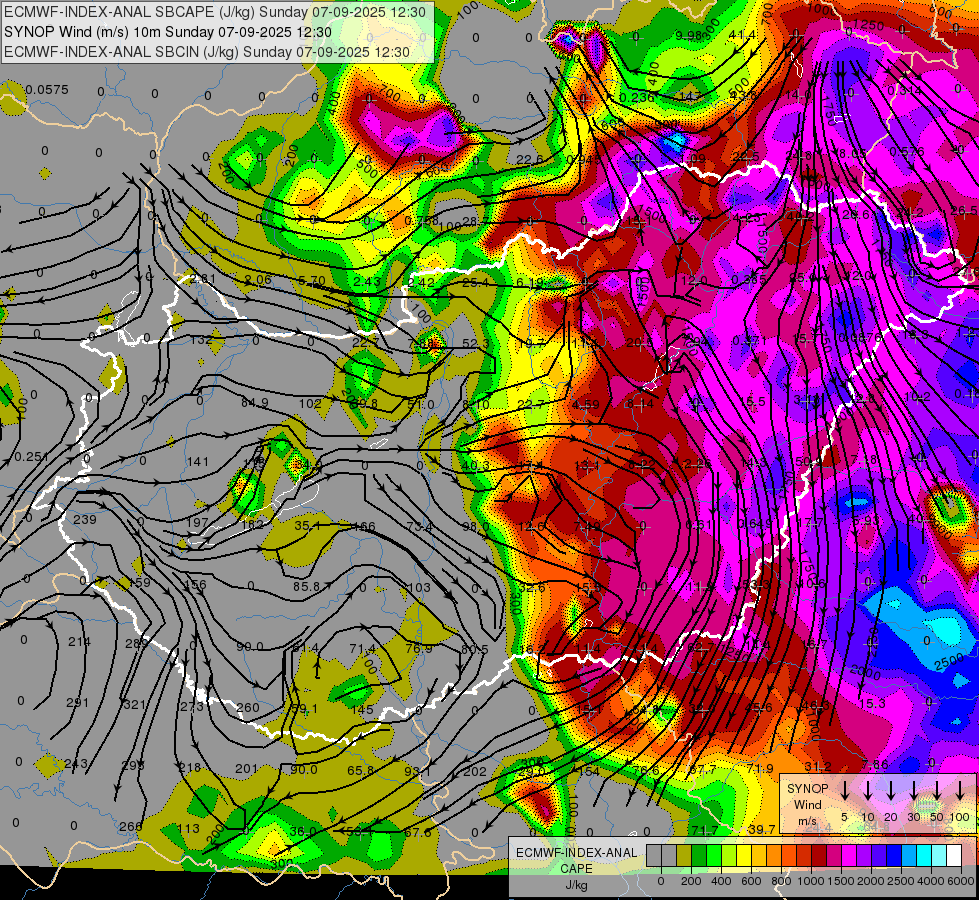Viewport: 979px width, 900px height.
Task: Click the 67.6 value on the map
Action: (418, 832)
